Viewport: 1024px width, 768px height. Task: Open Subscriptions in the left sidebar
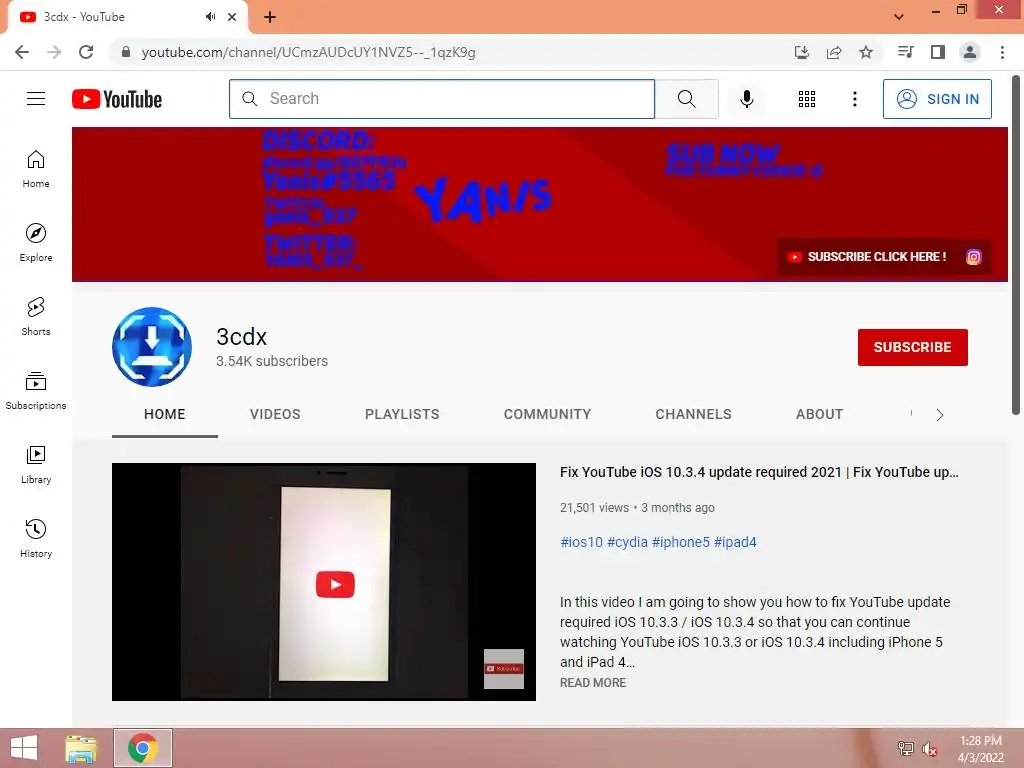tap(36, 390)
